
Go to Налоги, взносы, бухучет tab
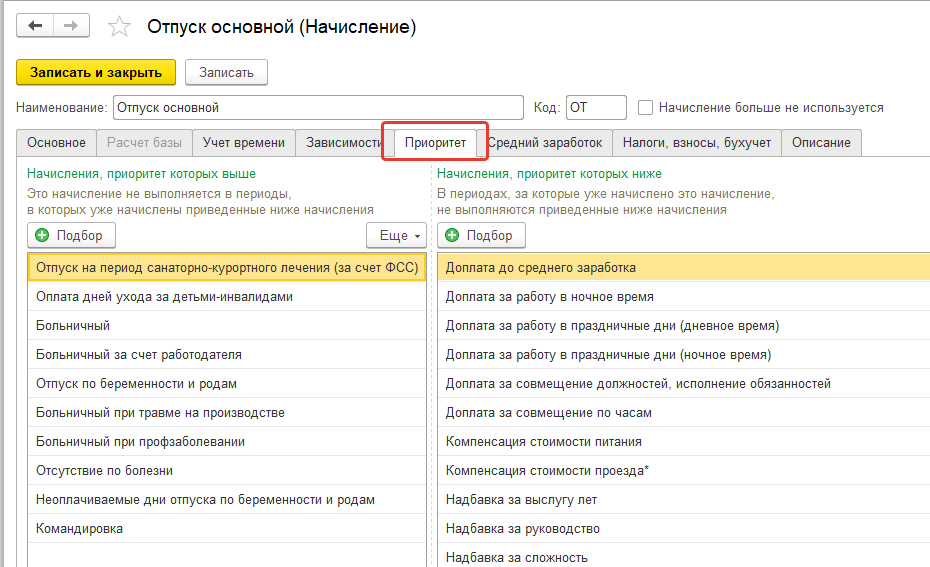click(696, 143)
